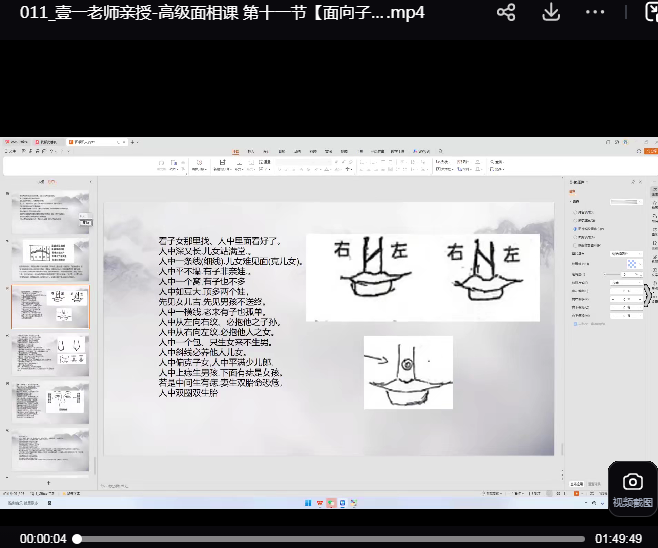Click the share icon in the player header
Viewport: 658px width, 548px height.
[x=506, y=12]
